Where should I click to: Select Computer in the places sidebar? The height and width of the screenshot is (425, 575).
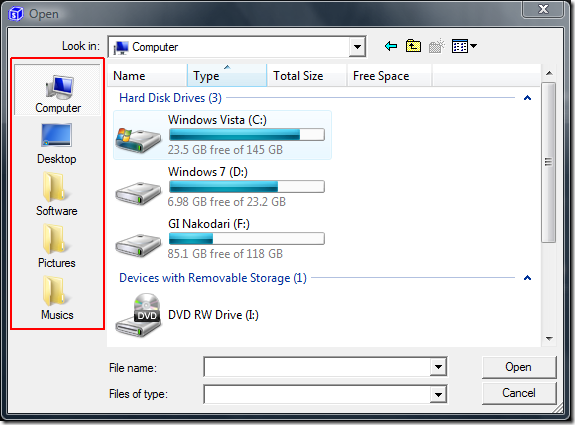tap(58, 94)
